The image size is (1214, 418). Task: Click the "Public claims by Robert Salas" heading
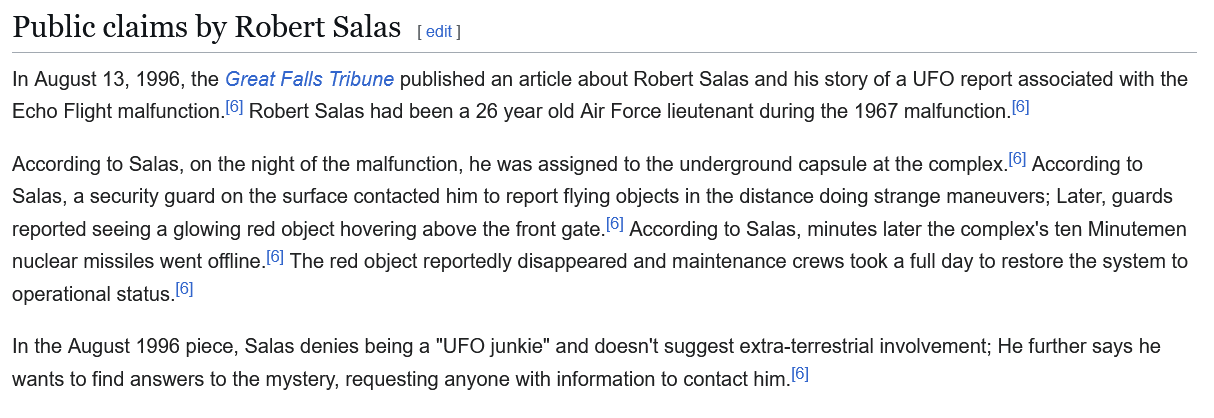206,28
